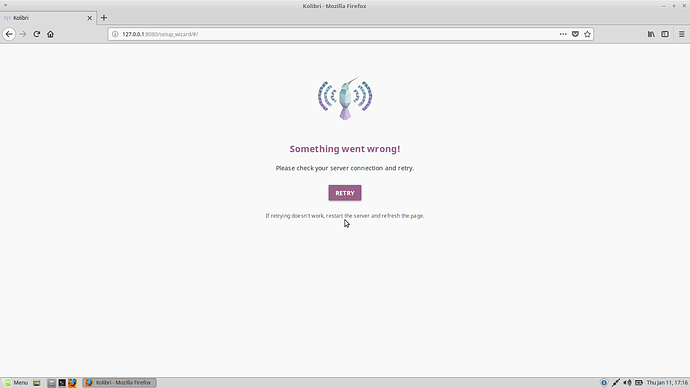Image resolution: width=690 pixels, height=388 pixels.
Task: Select the 'Something went wrong!' heading
Action: (x=345, y=149)
